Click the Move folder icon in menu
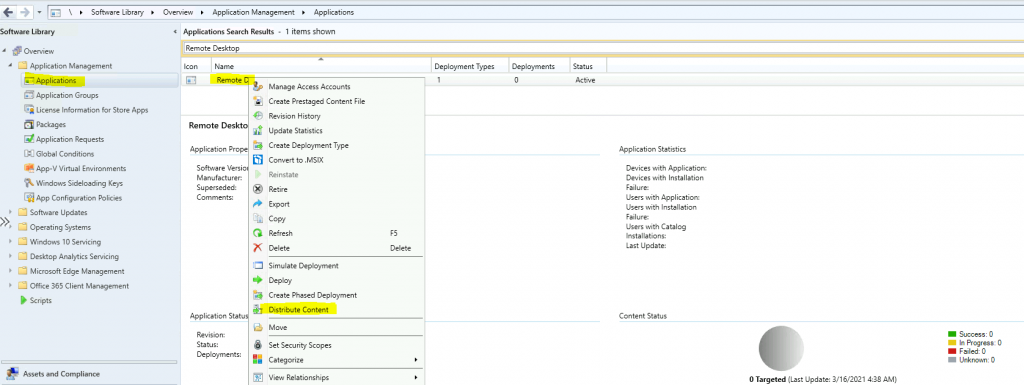The width and height of the screenshot is (1024, 385). click(257, 328)
